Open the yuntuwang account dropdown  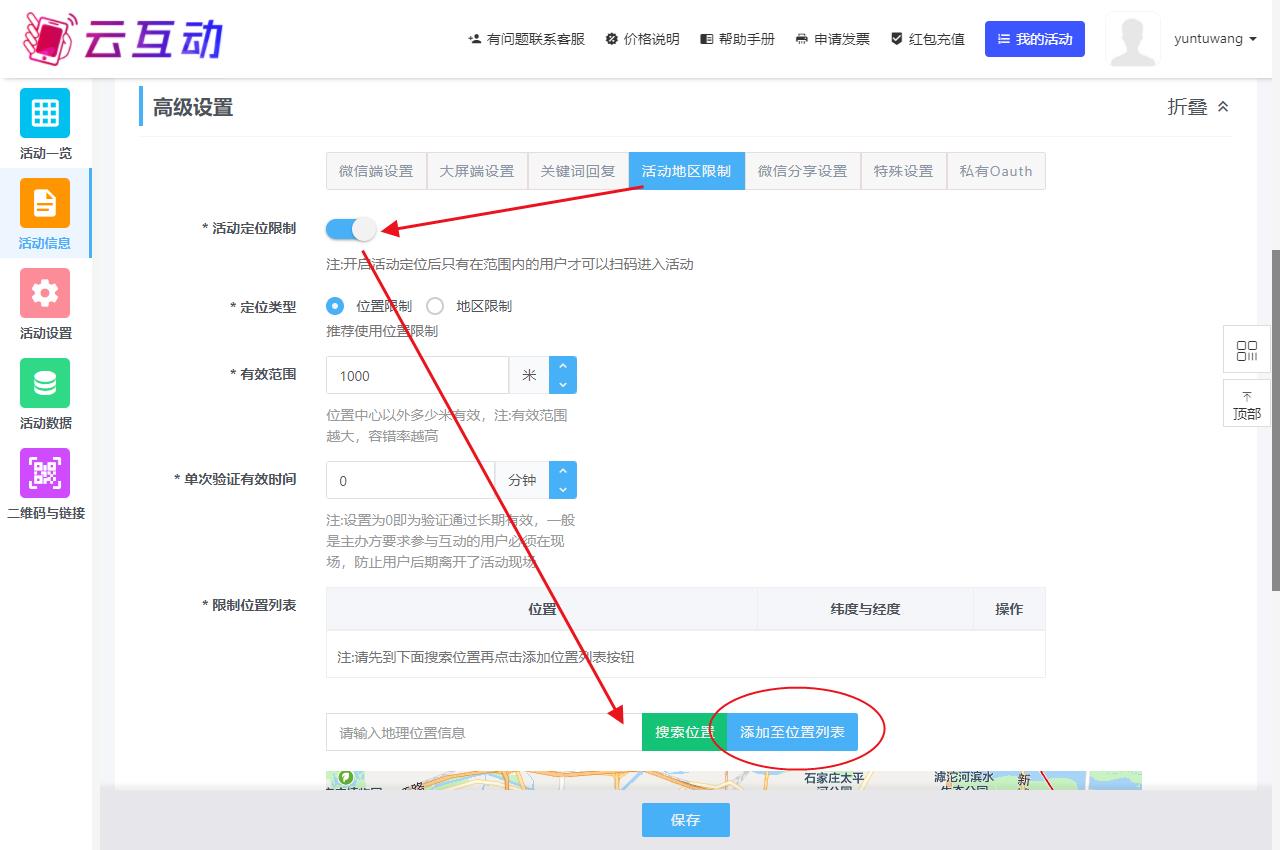[1215, 39]
